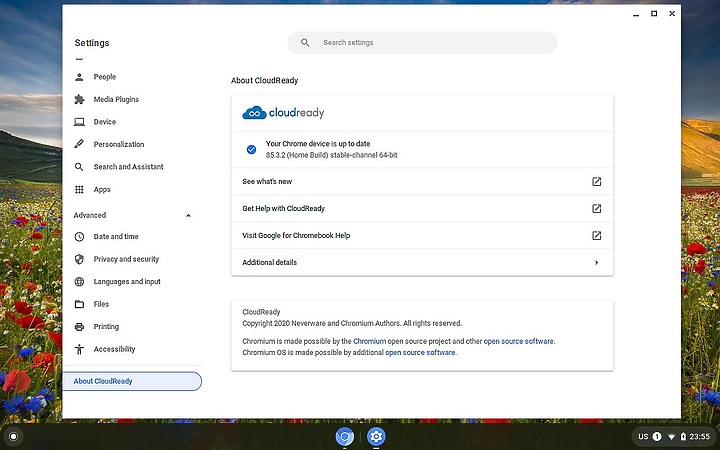Viewport: 720px width, 450px height.
Task: Click the Printing printer icon
Action: [x=79, y=326]
